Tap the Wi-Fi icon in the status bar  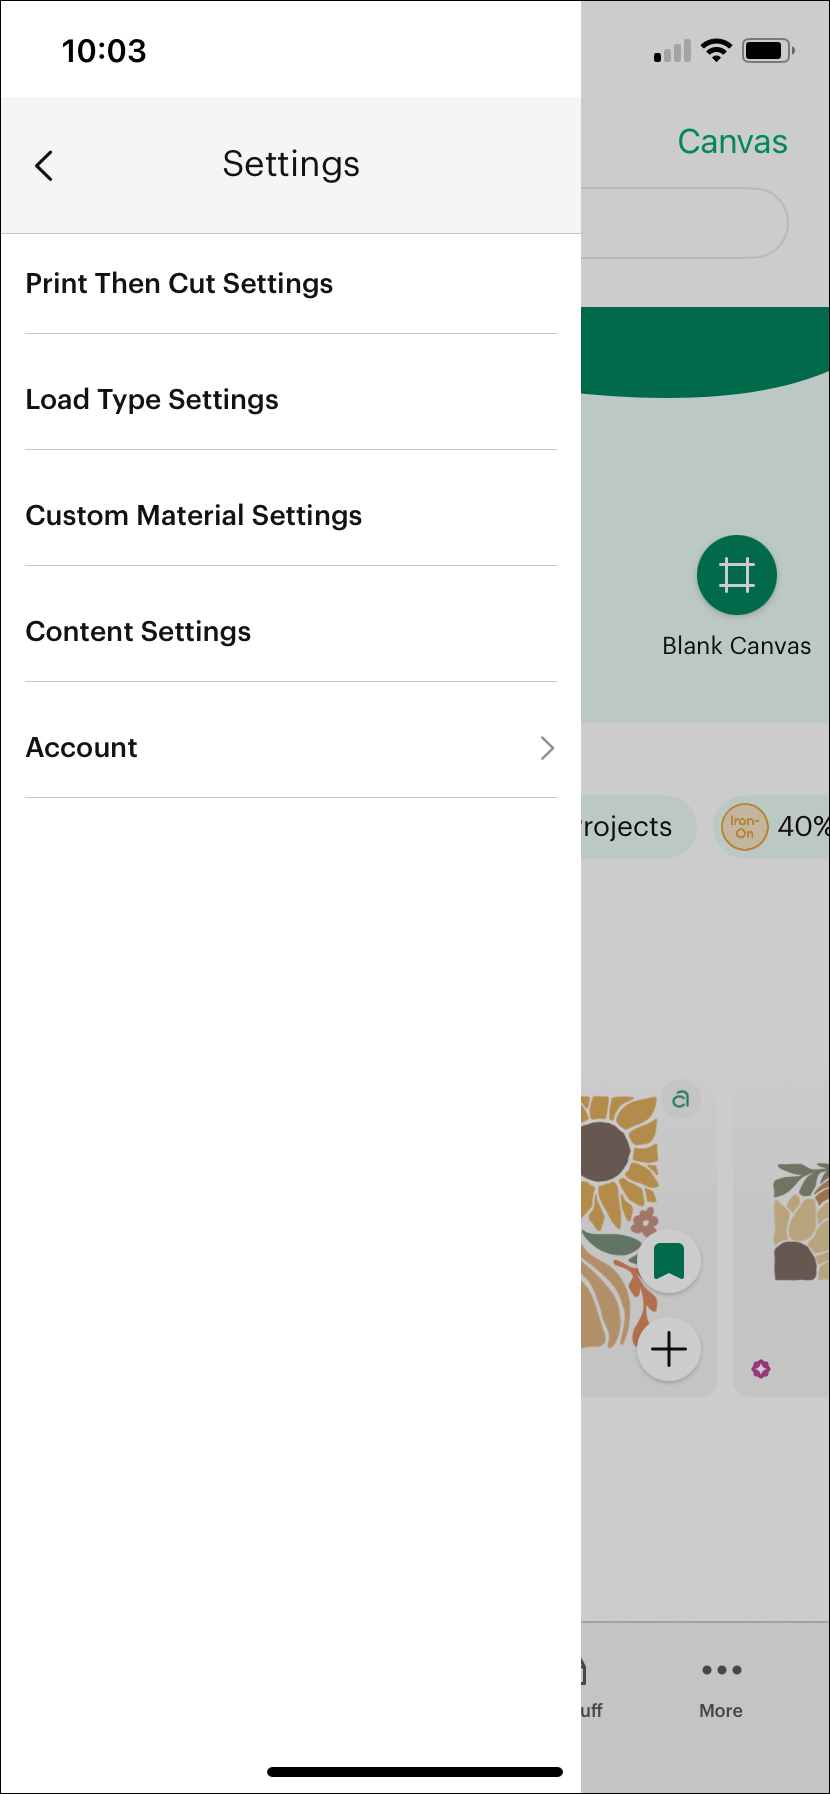pyautogui.click(x=718, y=49)
